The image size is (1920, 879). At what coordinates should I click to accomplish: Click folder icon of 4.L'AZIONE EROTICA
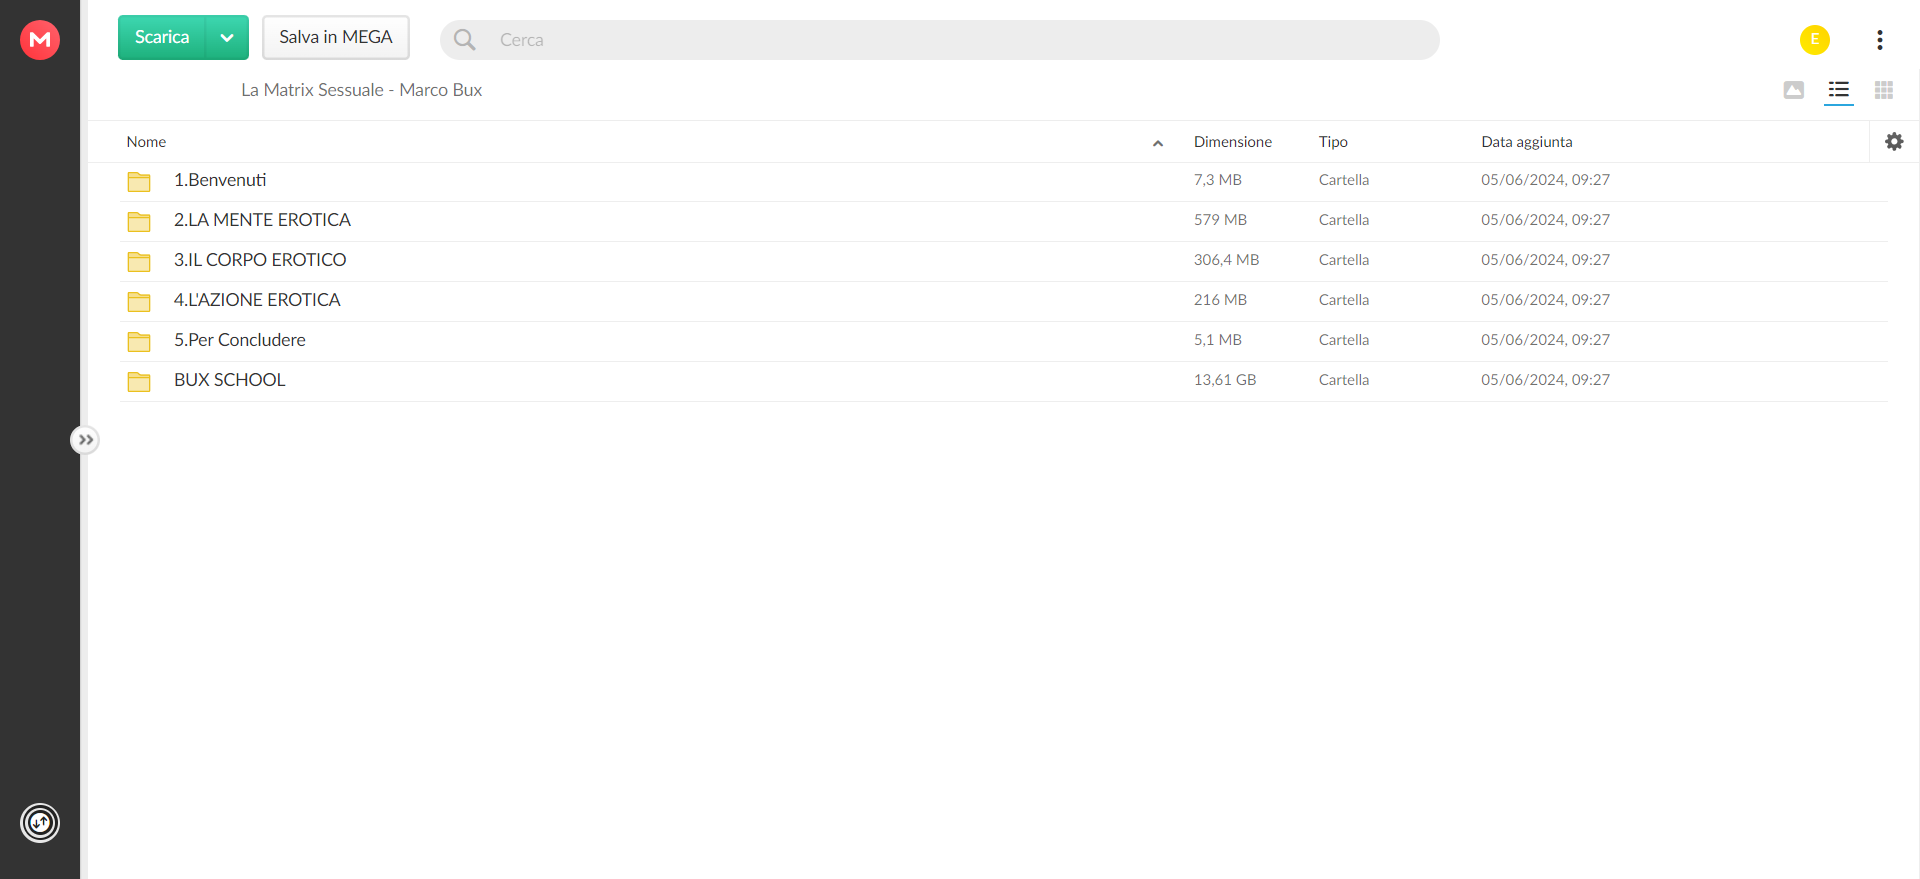[139, 302]
